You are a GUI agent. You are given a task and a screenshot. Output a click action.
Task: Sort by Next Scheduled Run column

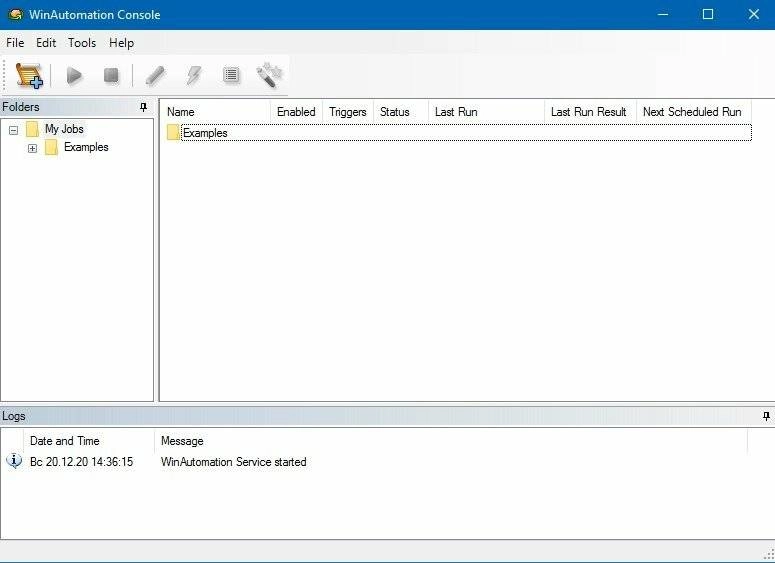[694, 112]
